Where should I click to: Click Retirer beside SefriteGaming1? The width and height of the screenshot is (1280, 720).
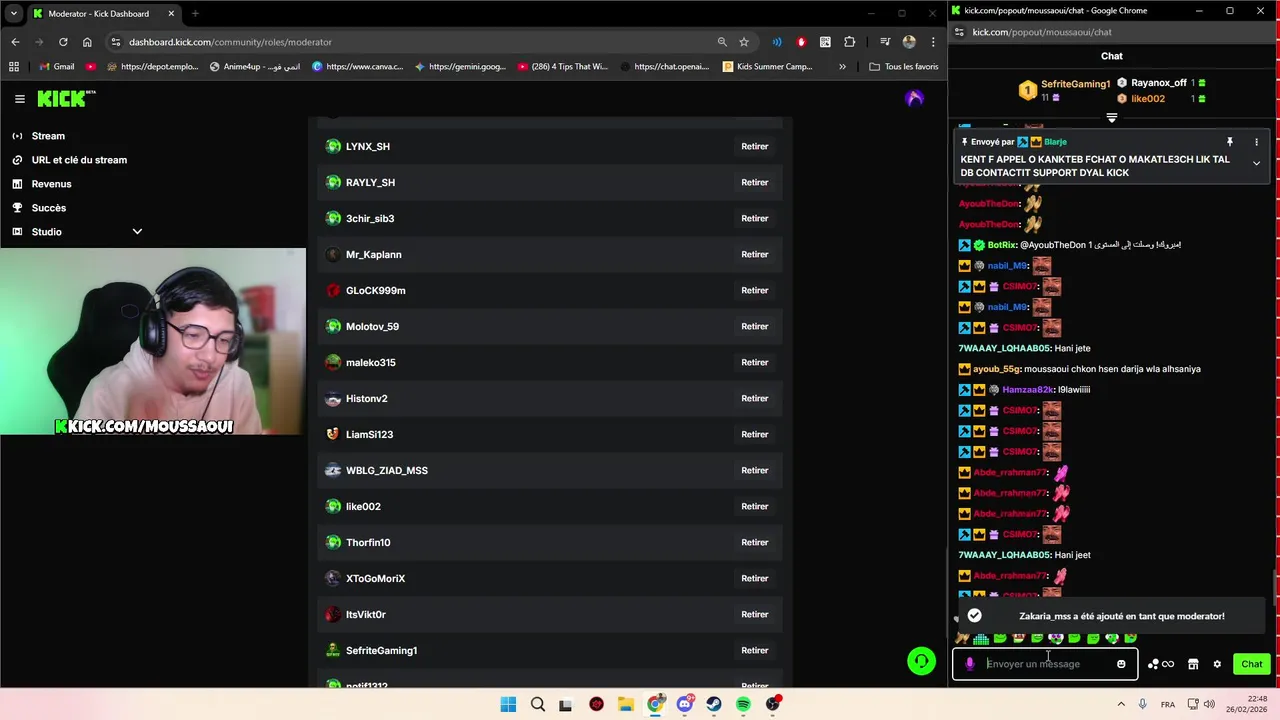755,650
